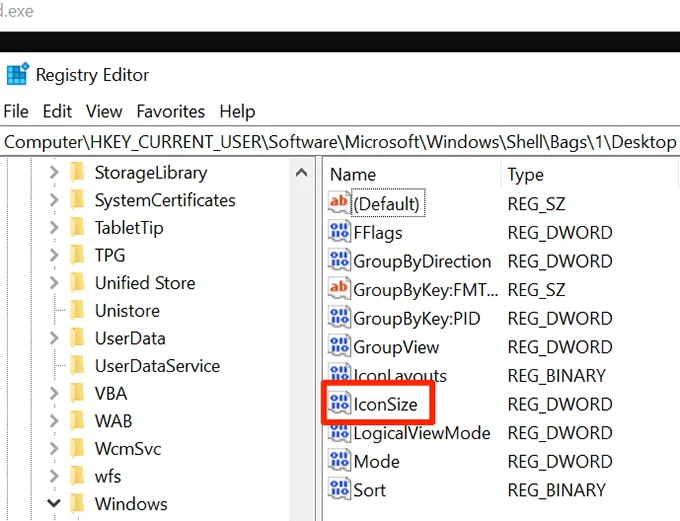
Task: Click the GroupByKey:FMT string value icon
Action: click(339, 288)
